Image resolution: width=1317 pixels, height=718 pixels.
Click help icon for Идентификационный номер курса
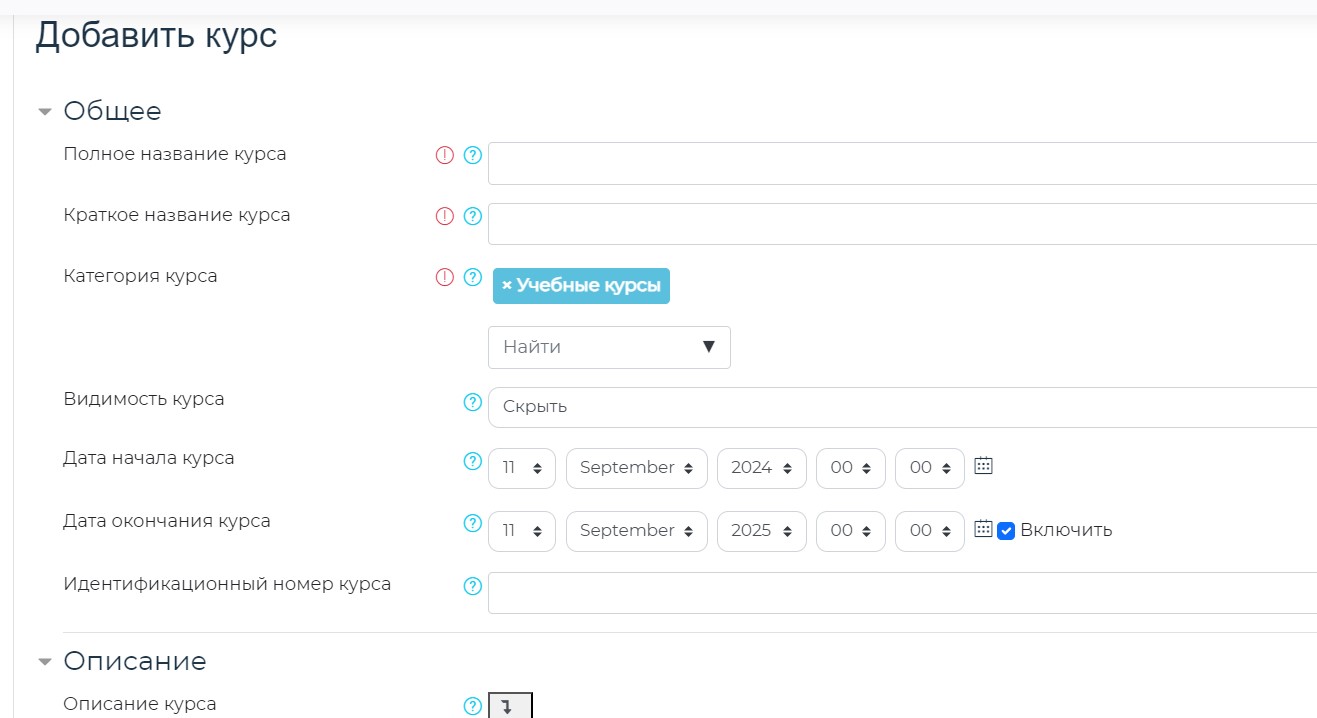473,586
